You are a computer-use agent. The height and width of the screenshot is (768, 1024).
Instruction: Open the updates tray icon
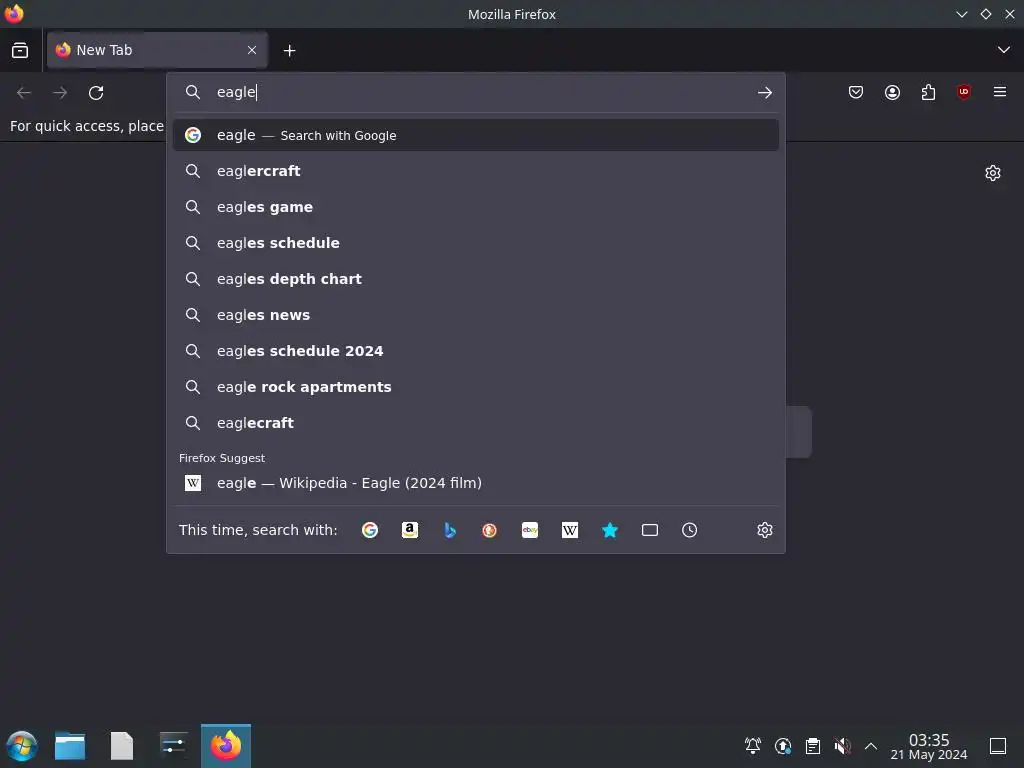coord(783,745)
